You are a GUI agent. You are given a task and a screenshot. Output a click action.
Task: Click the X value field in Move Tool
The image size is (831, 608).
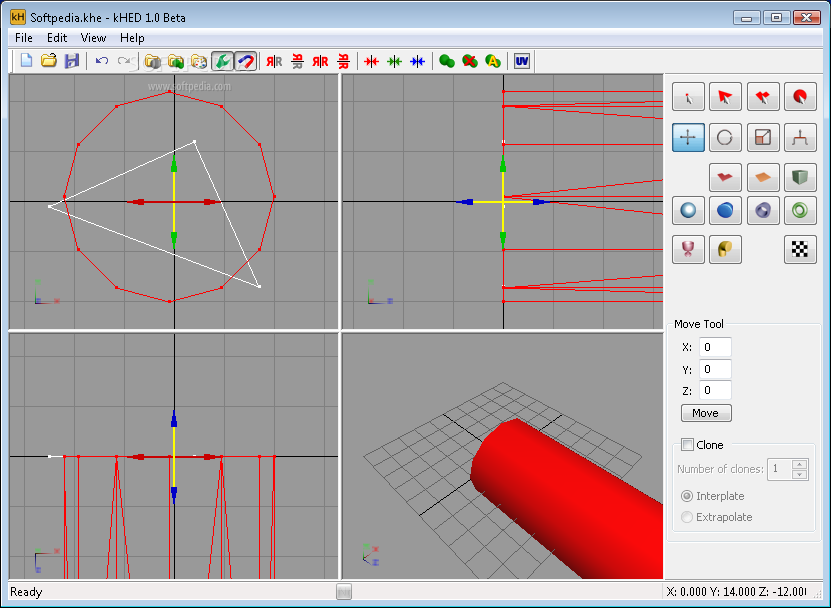click(x=715, y=347)
